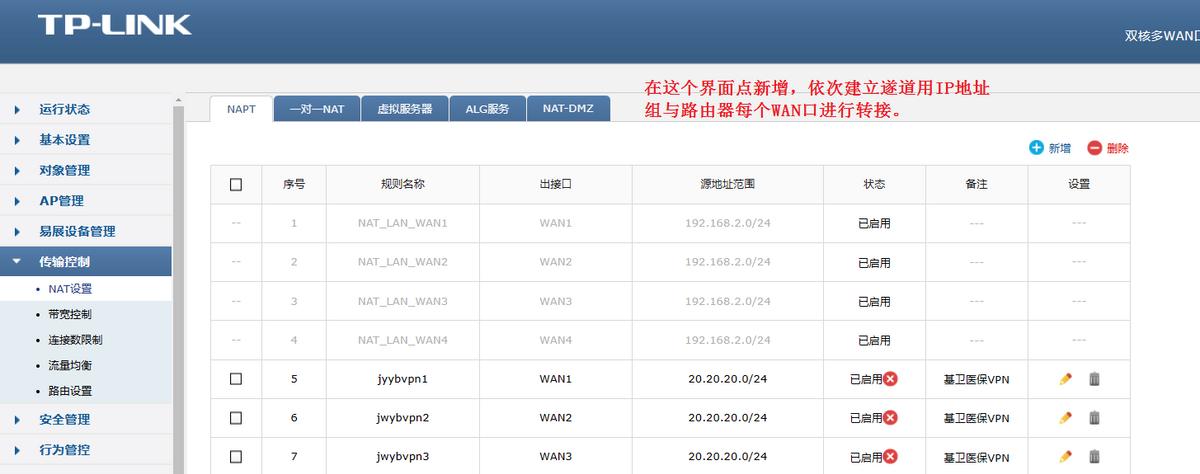Click 192.168.2.0/24 in NAT_LAN_WAN1 row
The image size is (1200, 474).
[x=727, y=223]
